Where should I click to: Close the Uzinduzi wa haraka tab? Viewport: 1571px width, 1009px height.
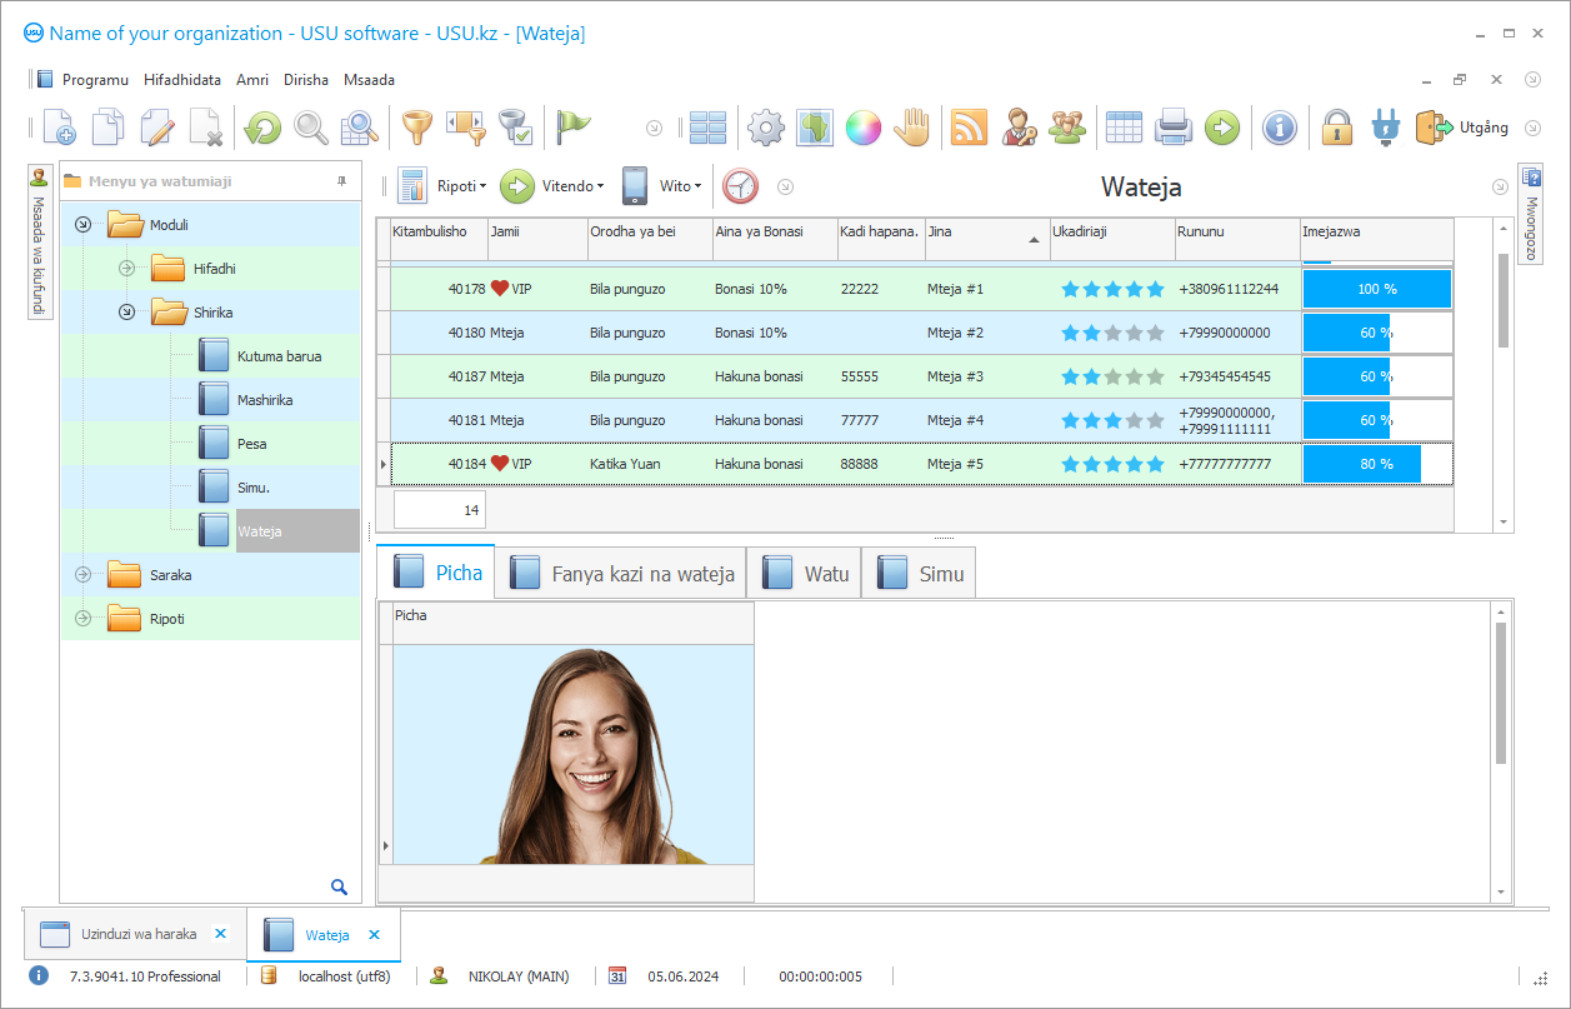click(221, 934)
